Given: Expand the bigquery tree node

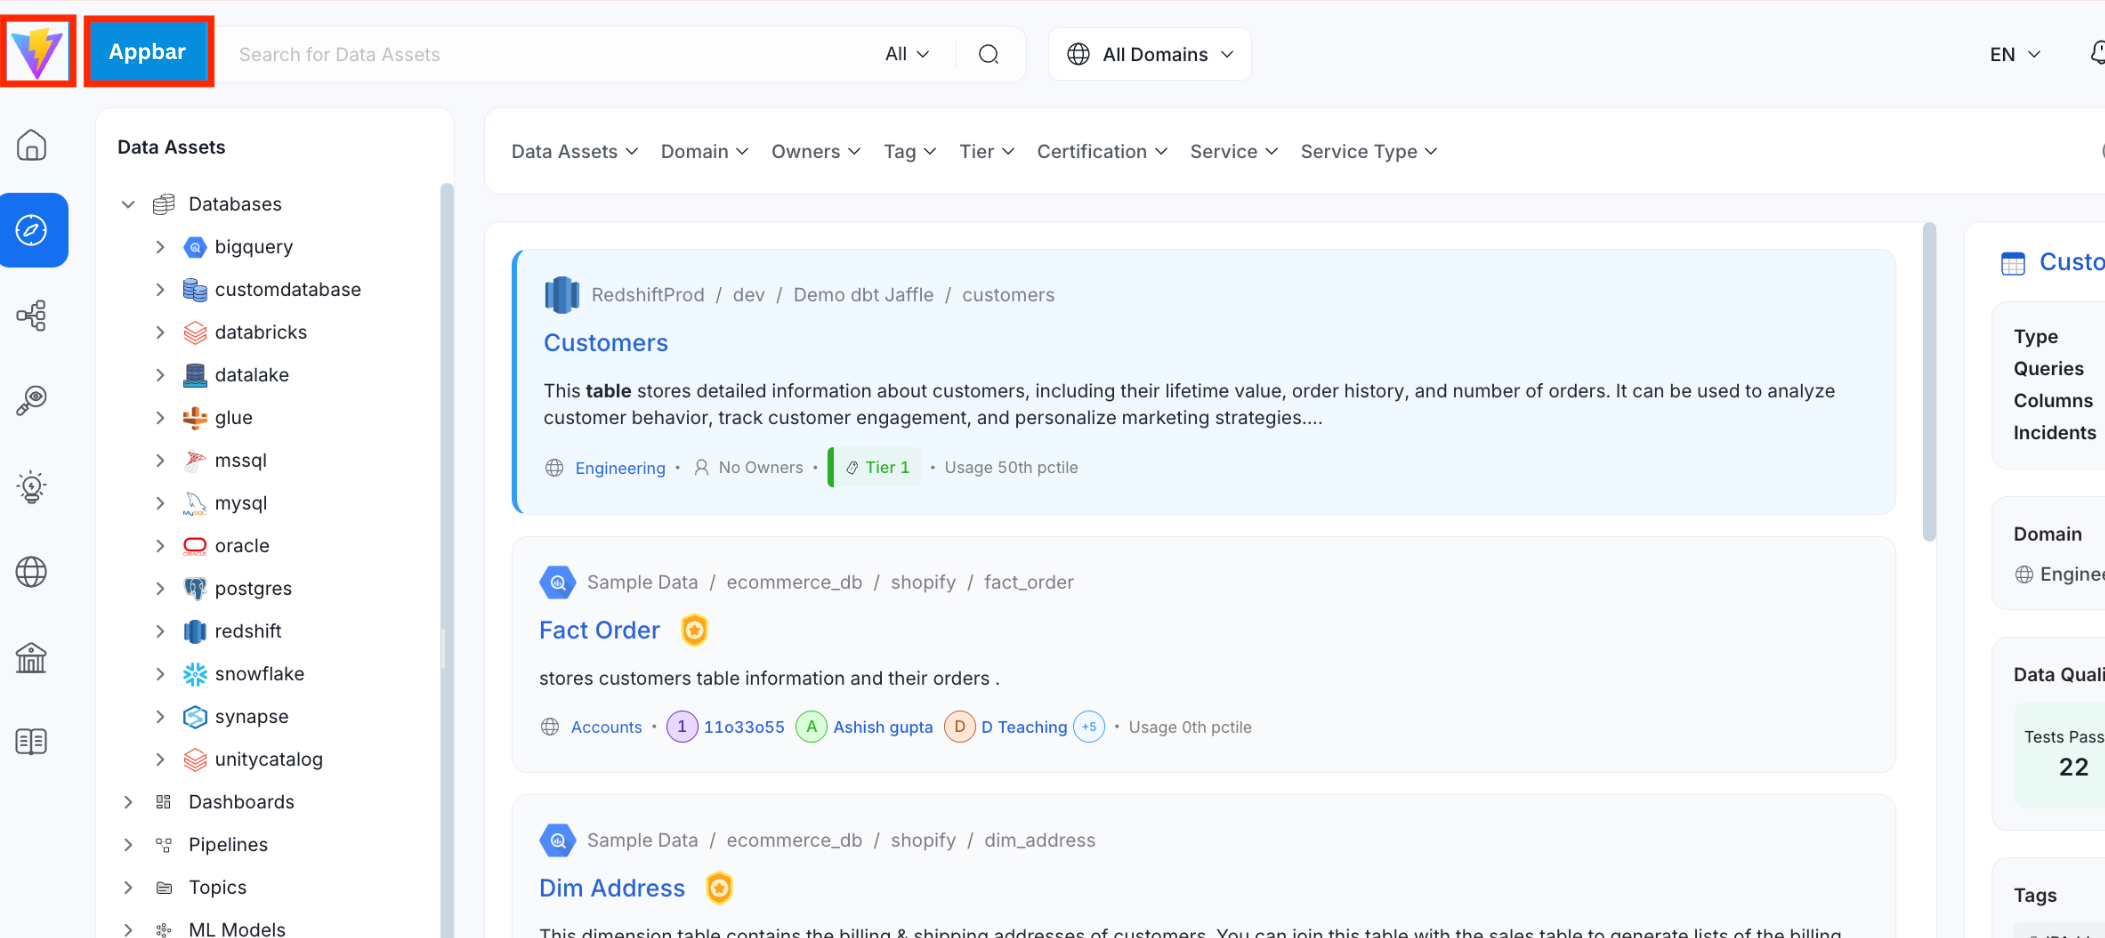Looking at the screenshot, I should click(160, 247).
